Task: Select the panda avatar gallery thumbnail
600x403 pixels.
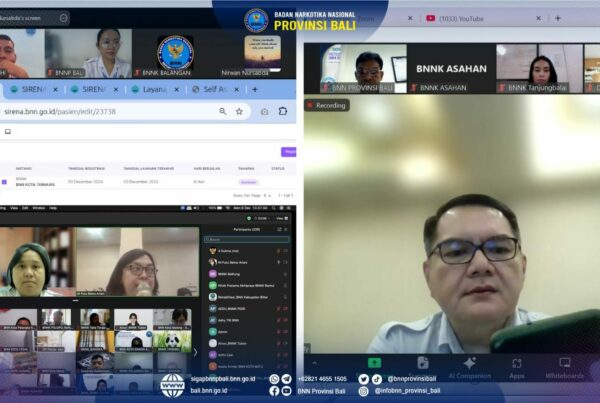Action: click(x=172, y=341)
